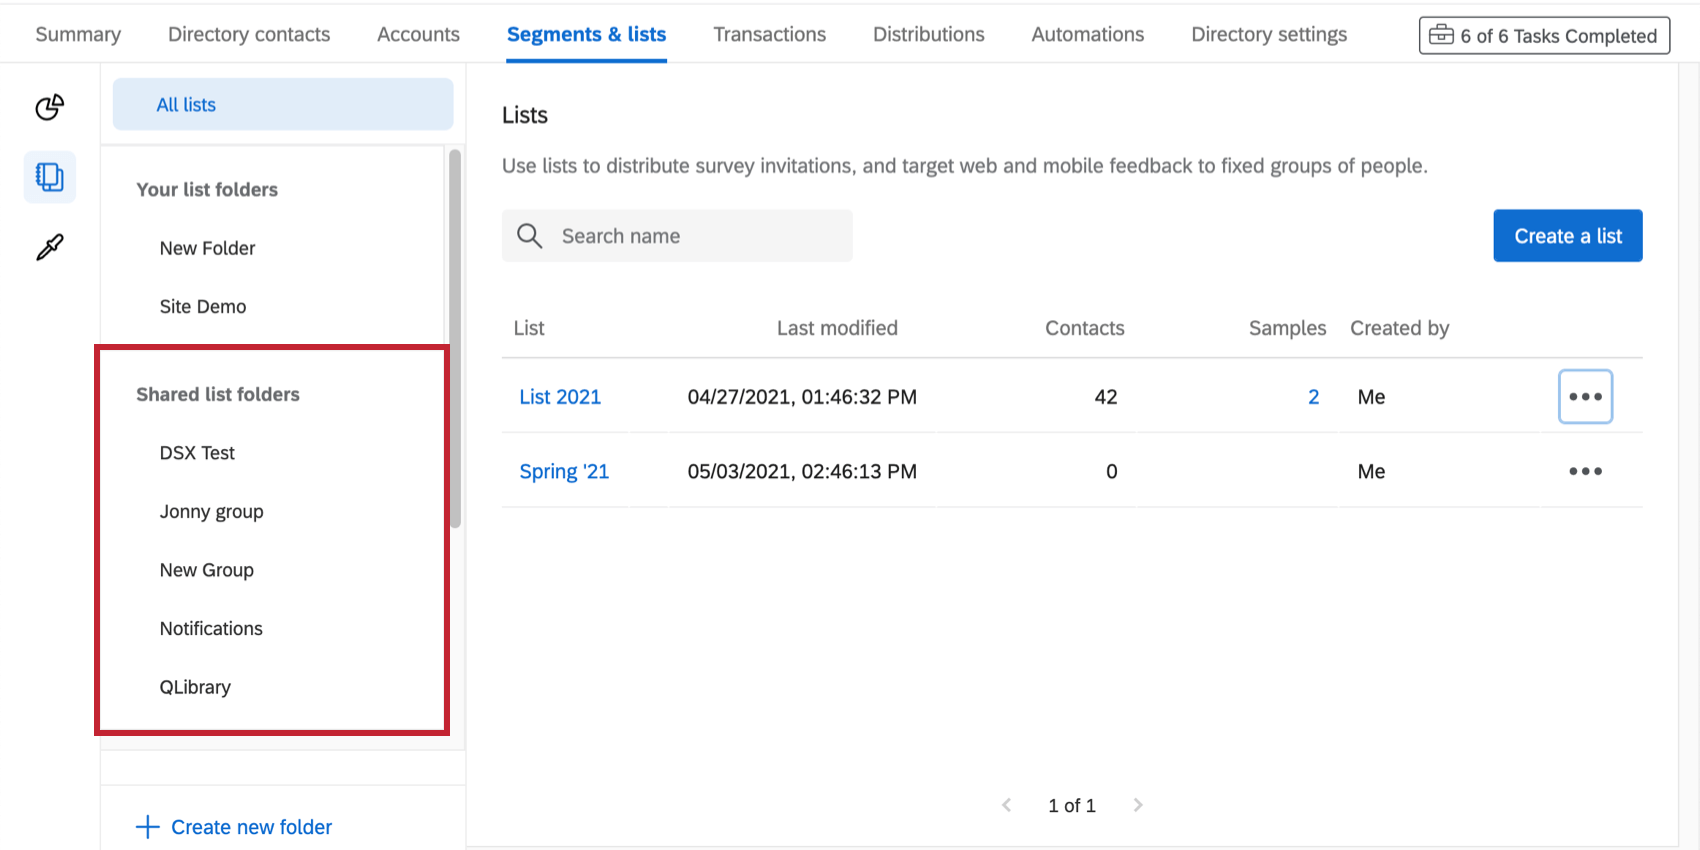Image resolution: width=1700 pixels, height=850 pixels.
Task: Click the folder panel vertical scrollbar
Action: pos(455,340)
